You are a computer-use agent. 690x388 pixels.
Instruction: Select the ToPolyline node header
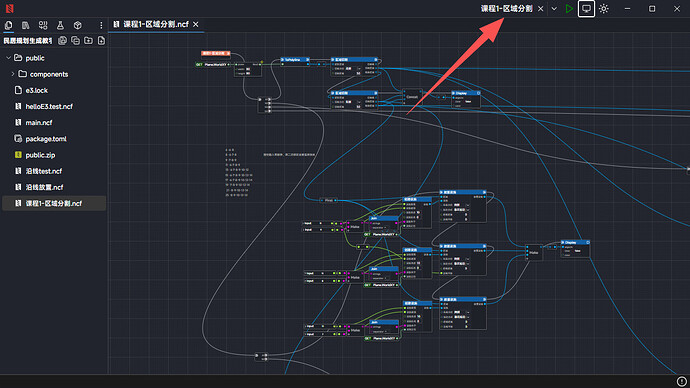coord(295,59)
